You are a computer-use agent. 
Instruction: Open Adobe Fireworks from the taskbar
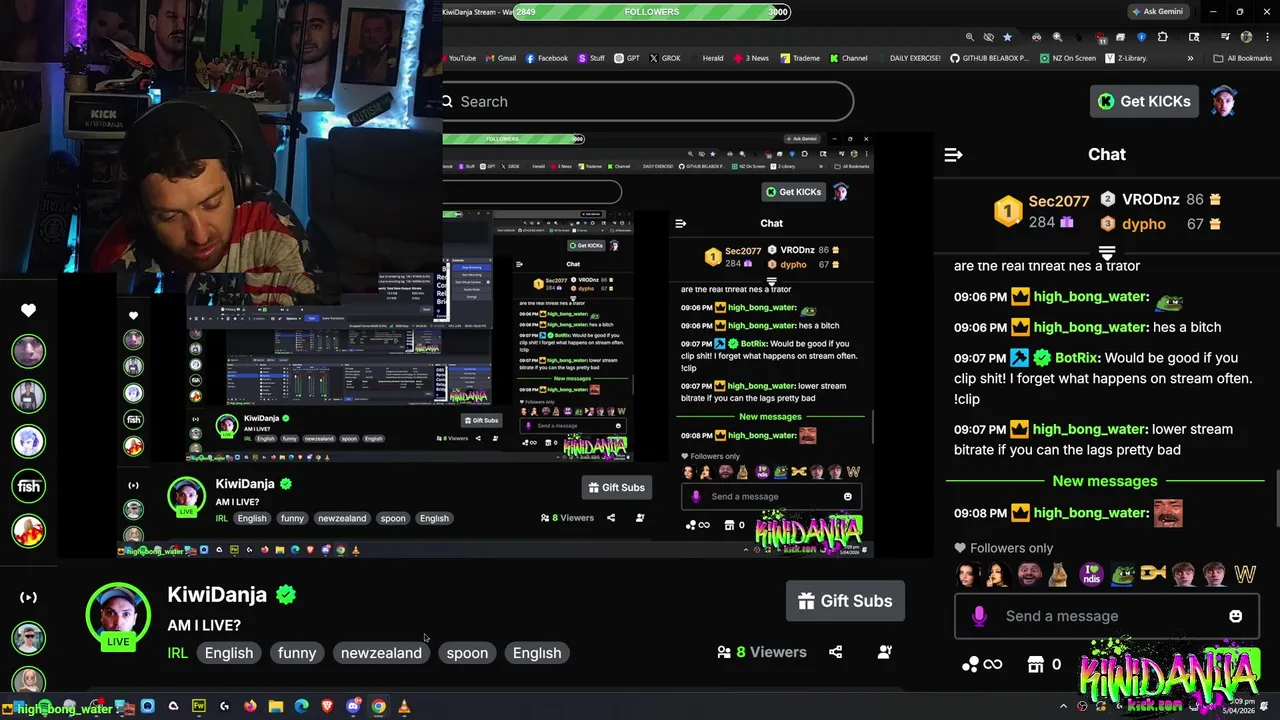coord(198,706)
